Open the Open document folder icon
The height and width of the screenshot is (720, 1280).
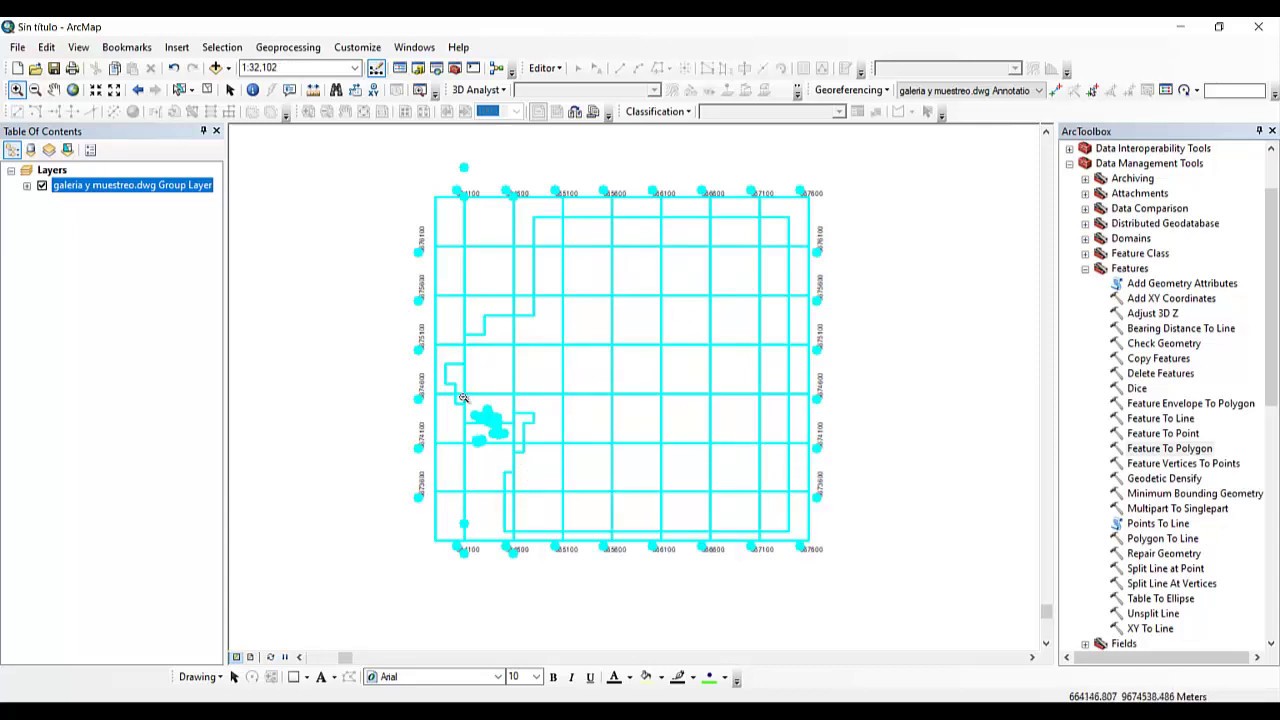click(35, 68)
